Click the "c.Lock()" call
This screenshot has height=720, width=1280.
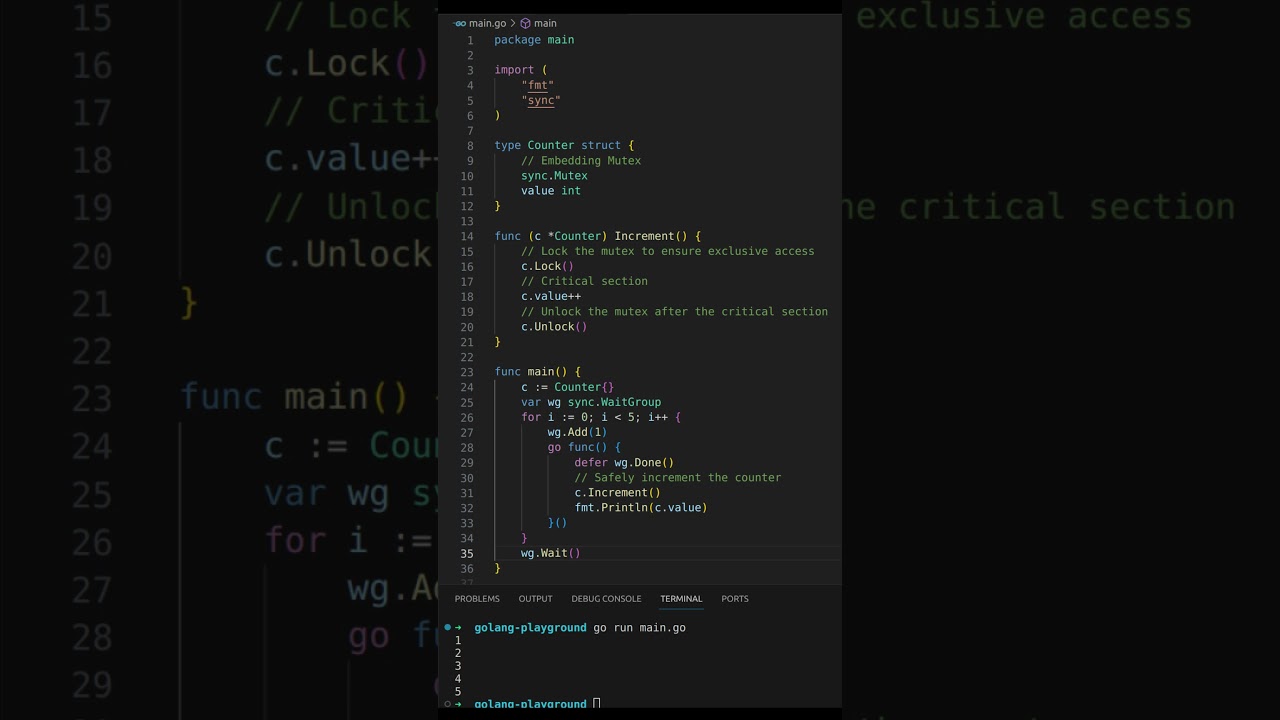pos(547,266)
